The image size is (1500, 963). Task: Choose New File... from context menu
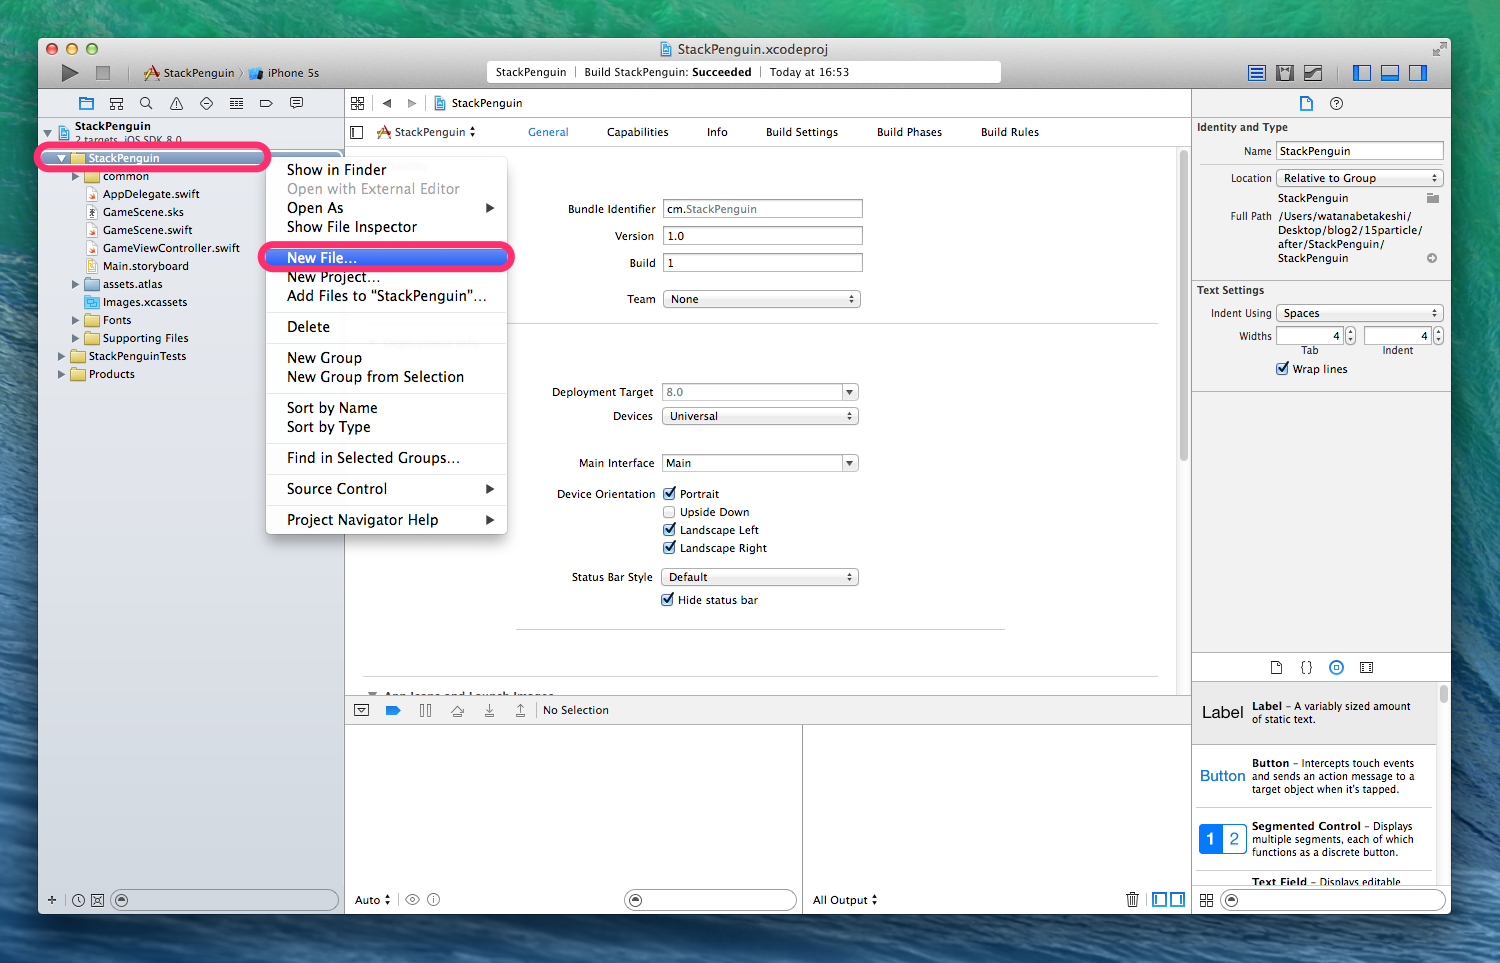click(x=322, y=258)
